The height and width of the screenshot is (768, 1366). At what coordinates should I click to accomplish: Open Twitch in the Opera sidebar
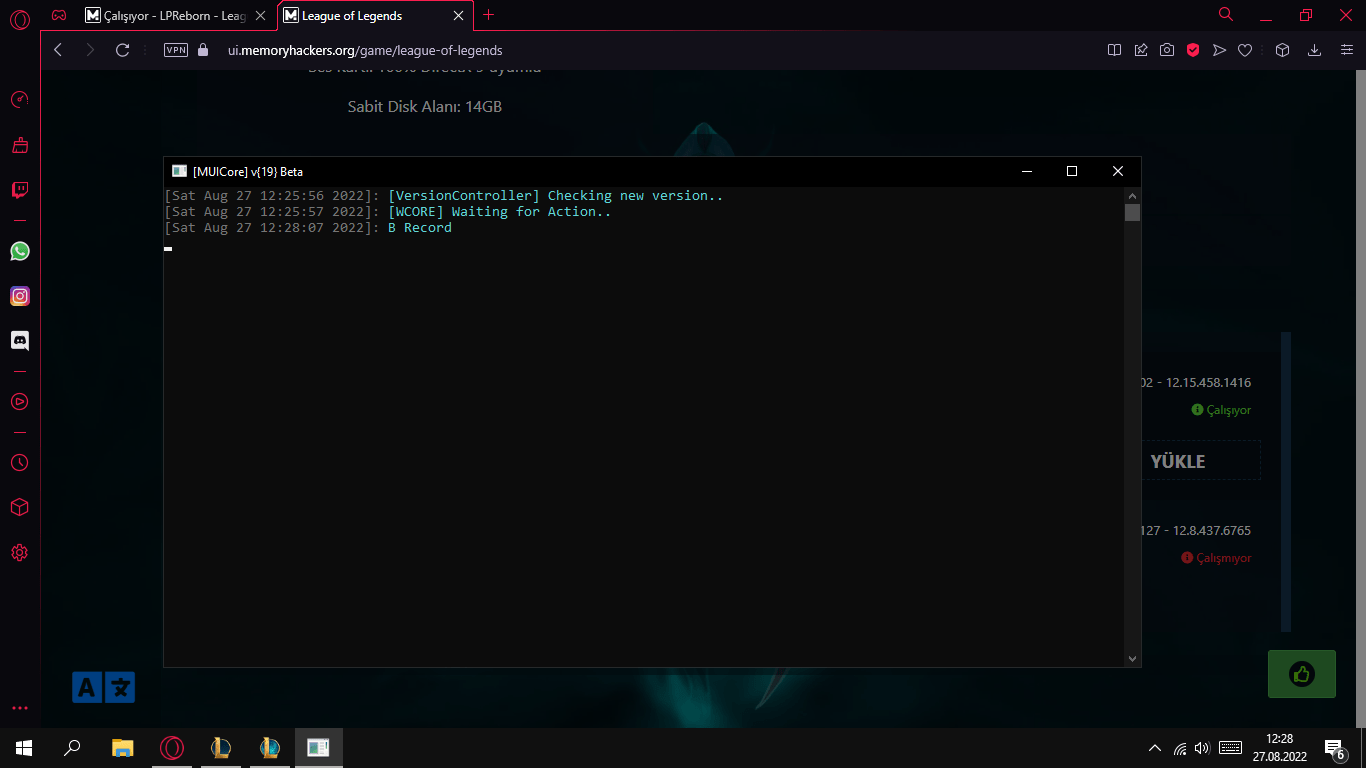tap(19, 190)
